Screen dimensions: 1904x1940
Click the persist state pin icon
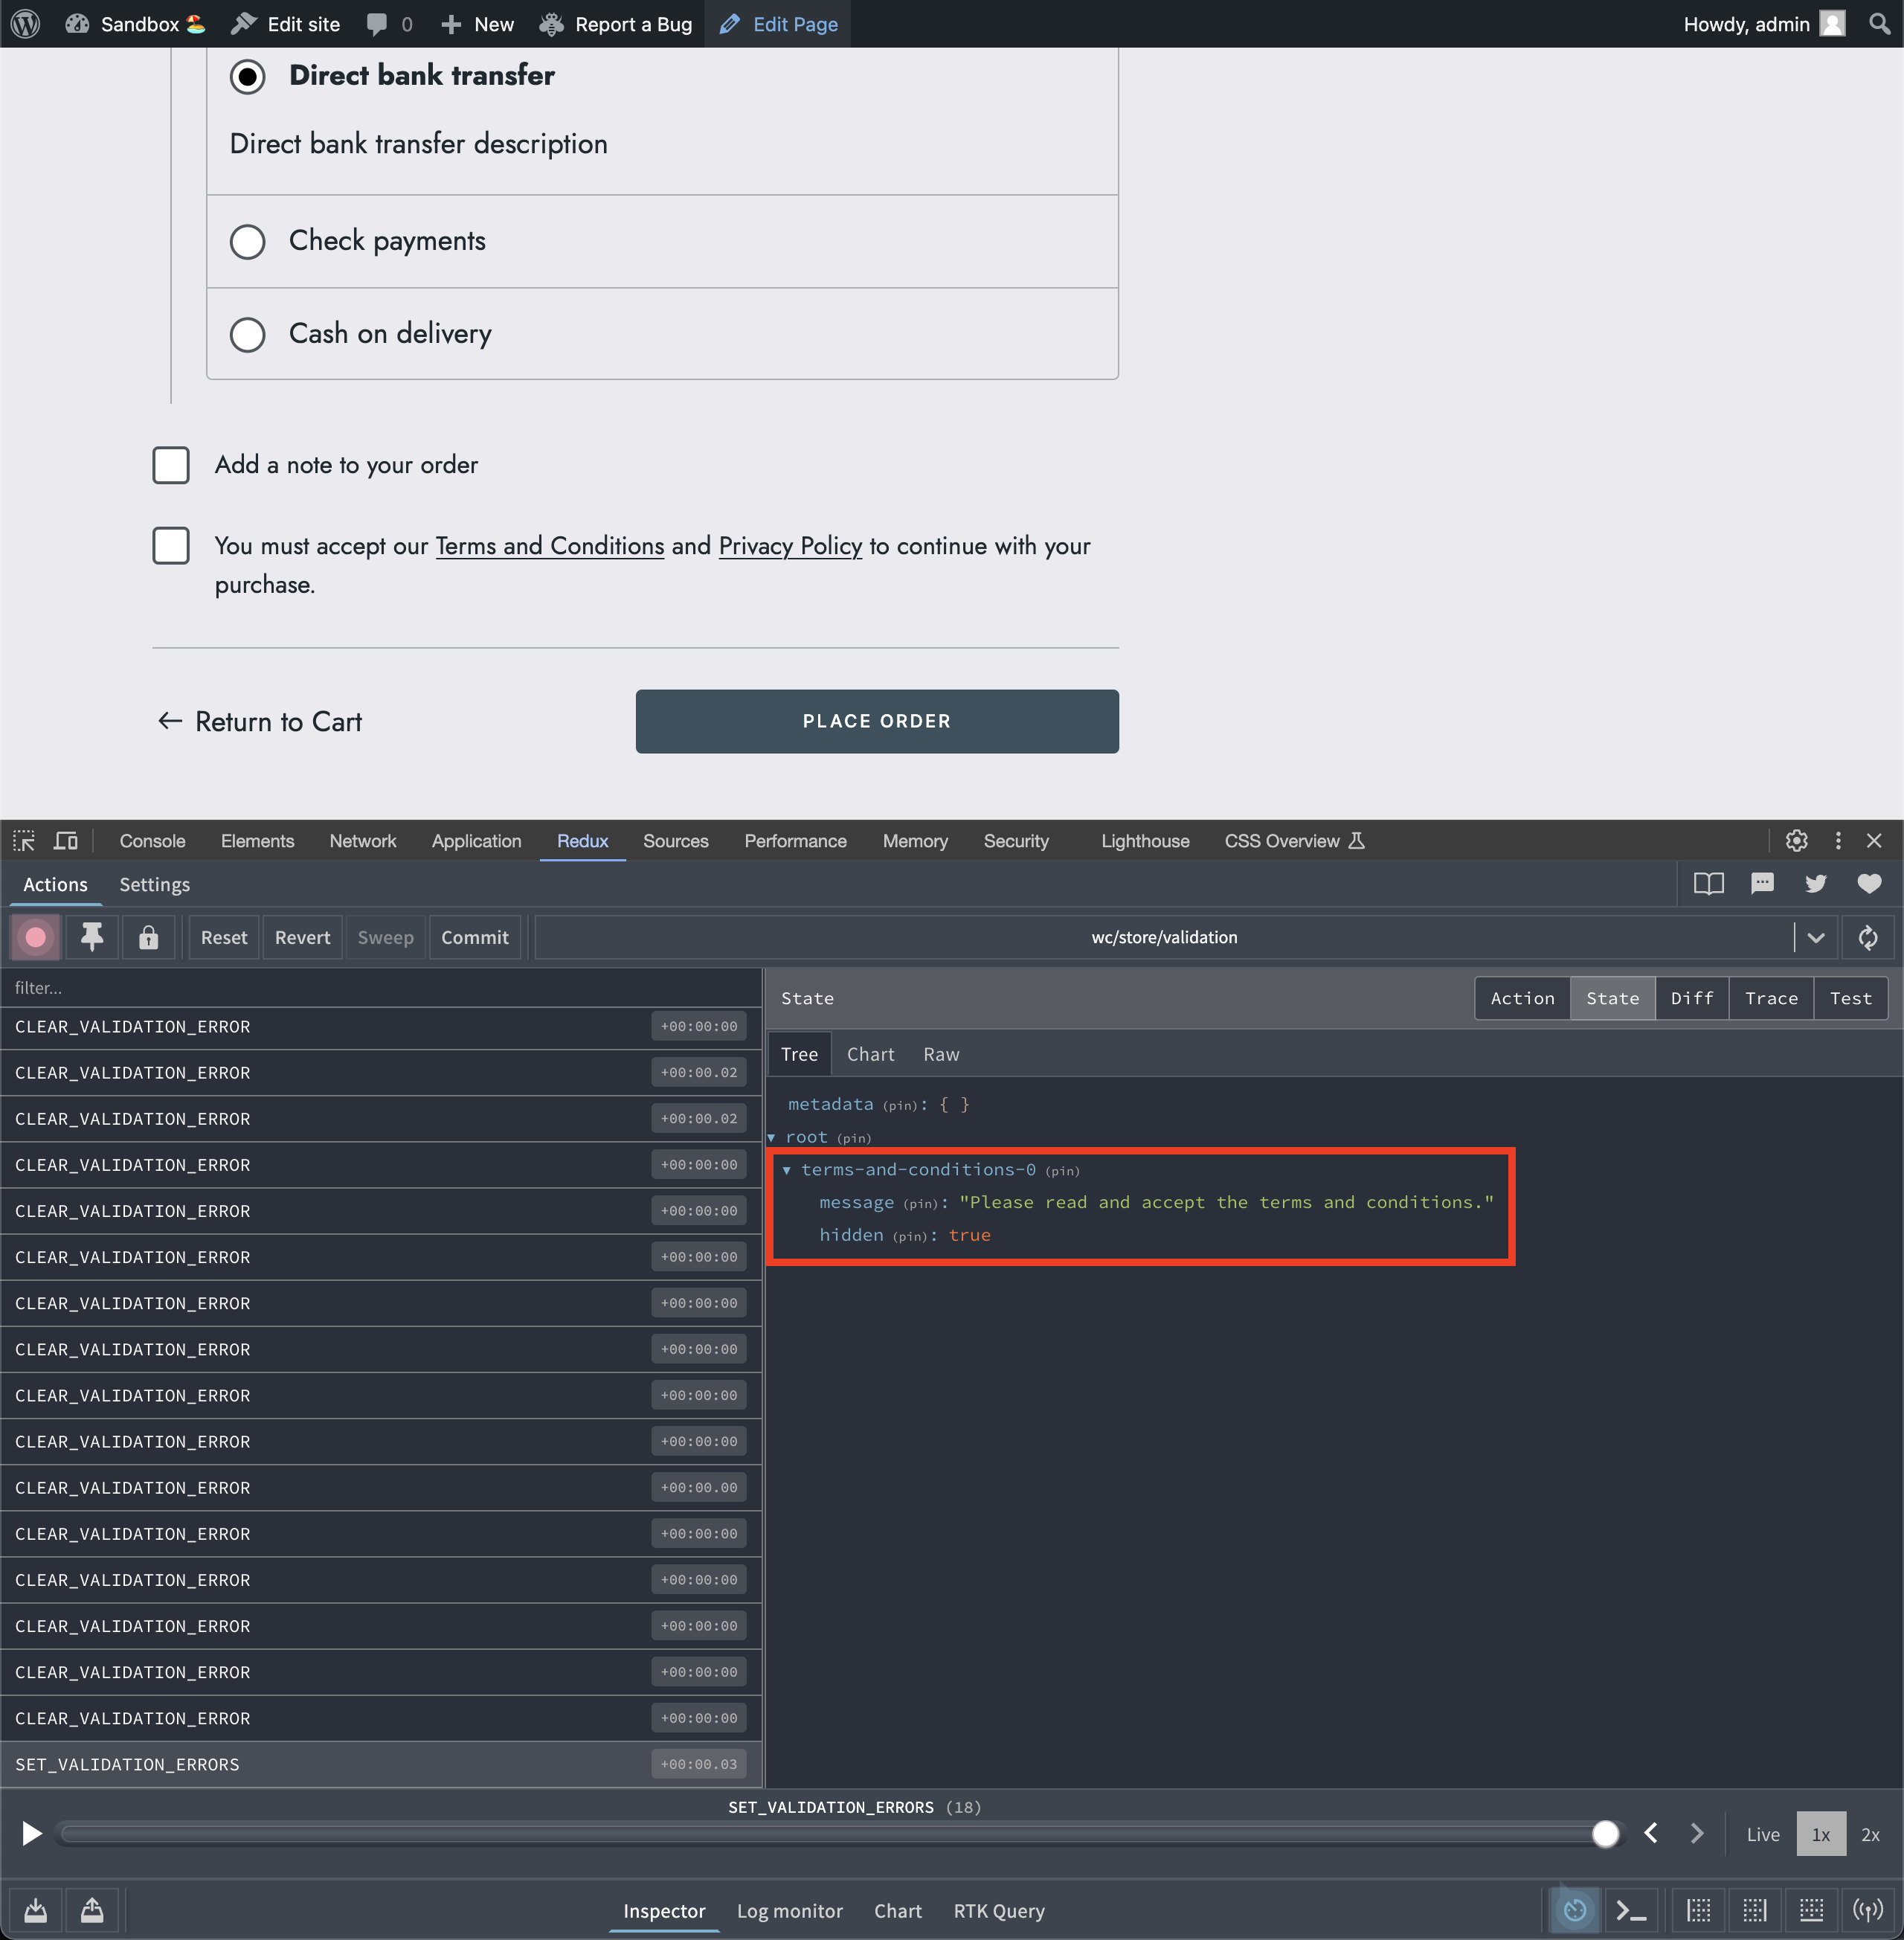coord(92,937)
